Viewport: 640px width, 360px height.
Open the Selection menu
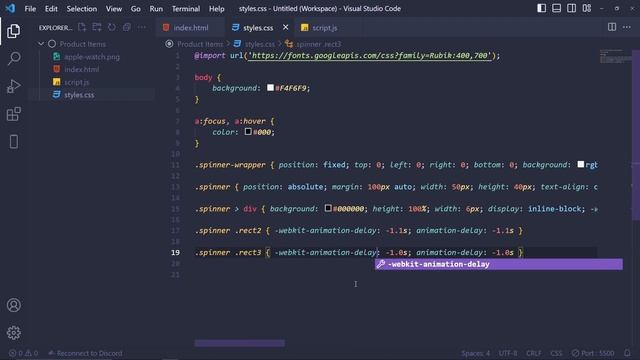(82, 9)
